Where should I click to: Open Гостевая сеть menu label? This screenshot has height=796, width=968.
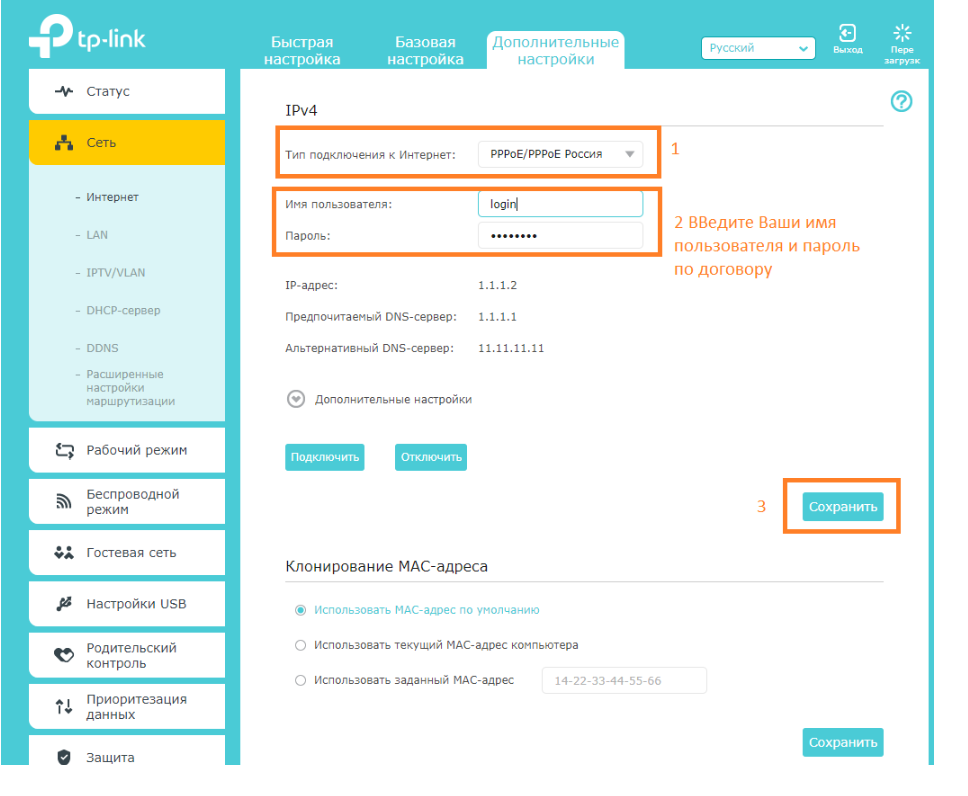coord(131,553)
